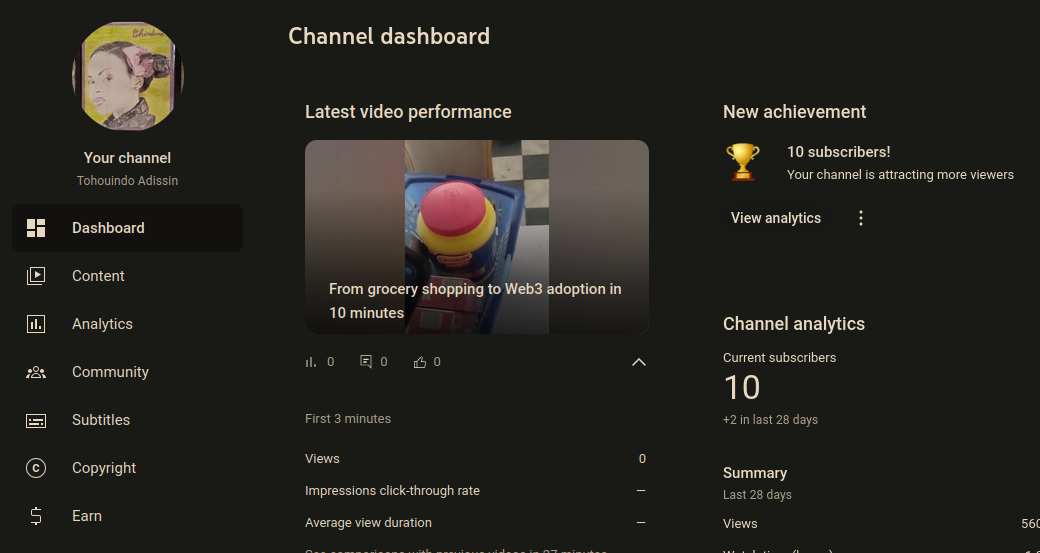Click the gold trophy achievement icon
Viewport: 1040px width, 553px height.
tap(742, 162)
